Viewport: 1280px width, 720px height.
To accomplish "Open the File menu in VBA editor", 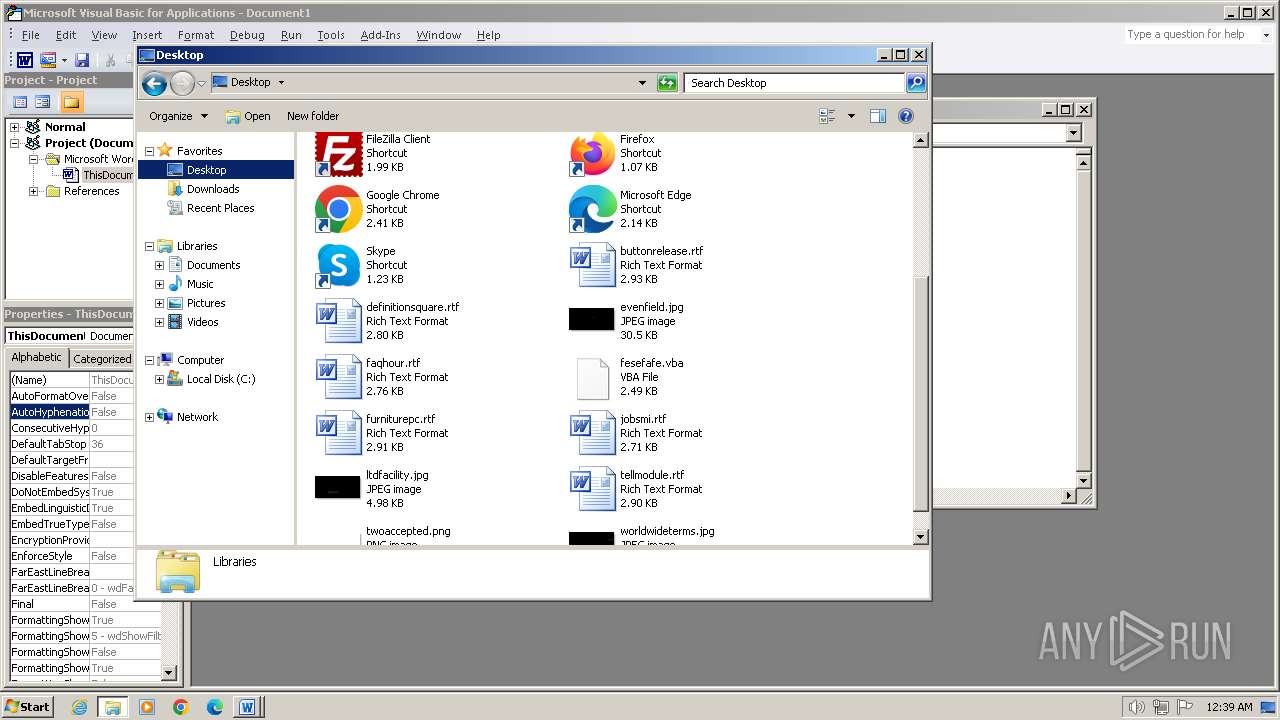I will tap(31, 35).
